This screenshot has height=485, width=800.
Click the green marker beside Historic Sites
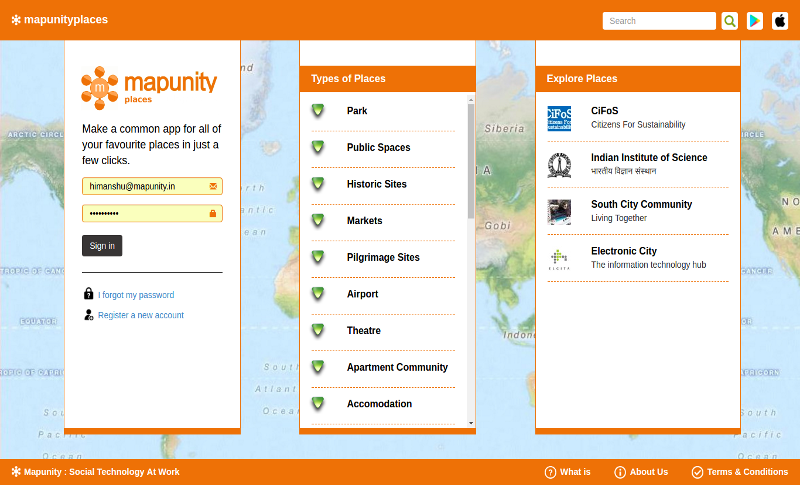point(318,184)
